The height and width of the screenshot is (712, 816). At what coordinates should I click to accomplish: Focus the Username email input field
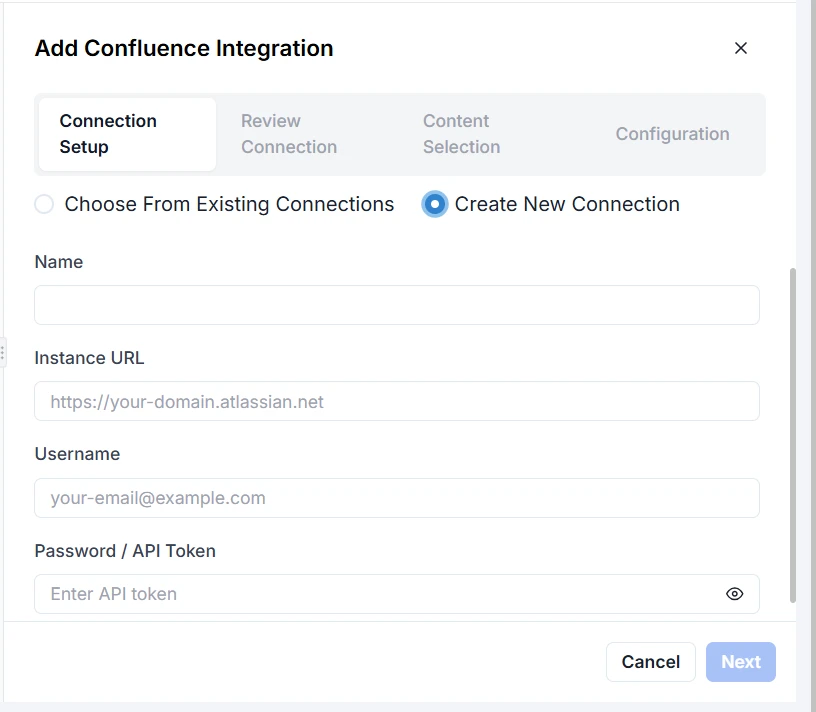pyautogui.click(x=397, y=498)
